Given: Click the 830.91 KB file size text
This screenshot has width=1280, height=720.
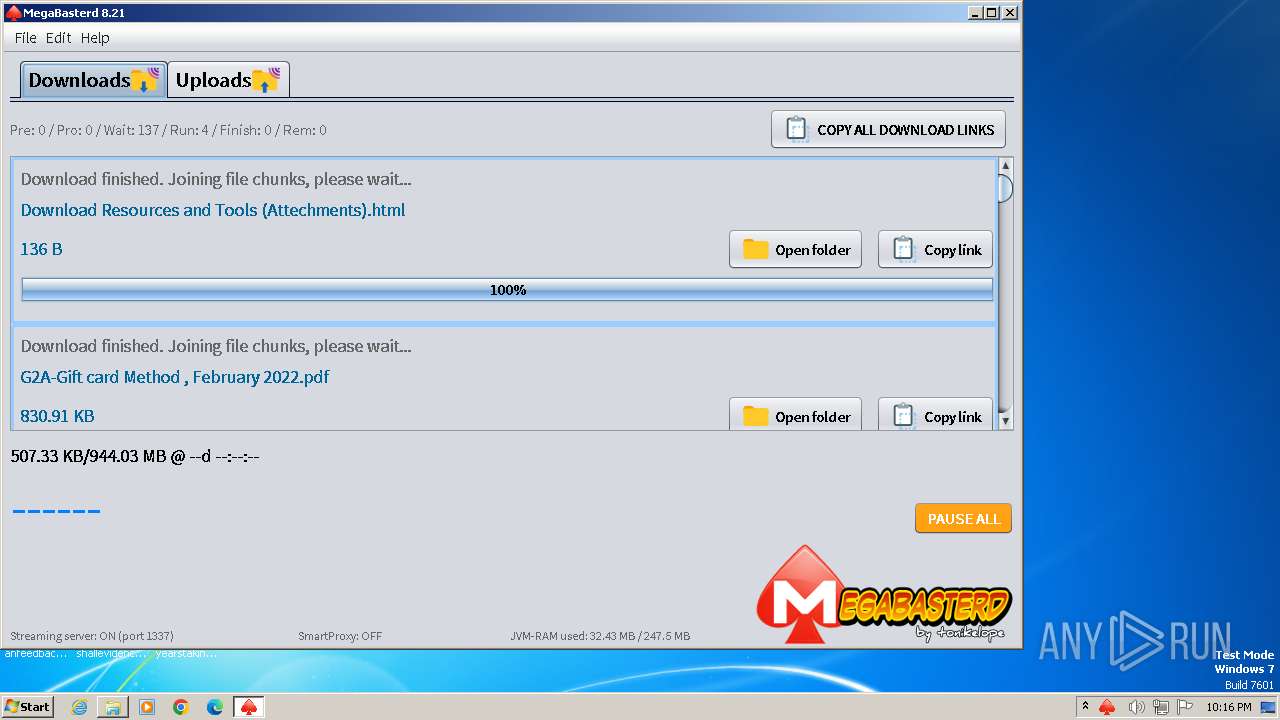Looking at the screenshot, I should point(57,416).
